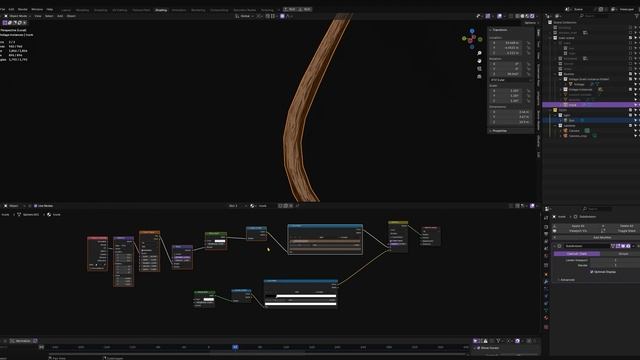Image resolution: width=640 pixels, height=360 pixels.
Task: Toggle Show Seconds checkbox in timeline
Action: coord(478,348)
